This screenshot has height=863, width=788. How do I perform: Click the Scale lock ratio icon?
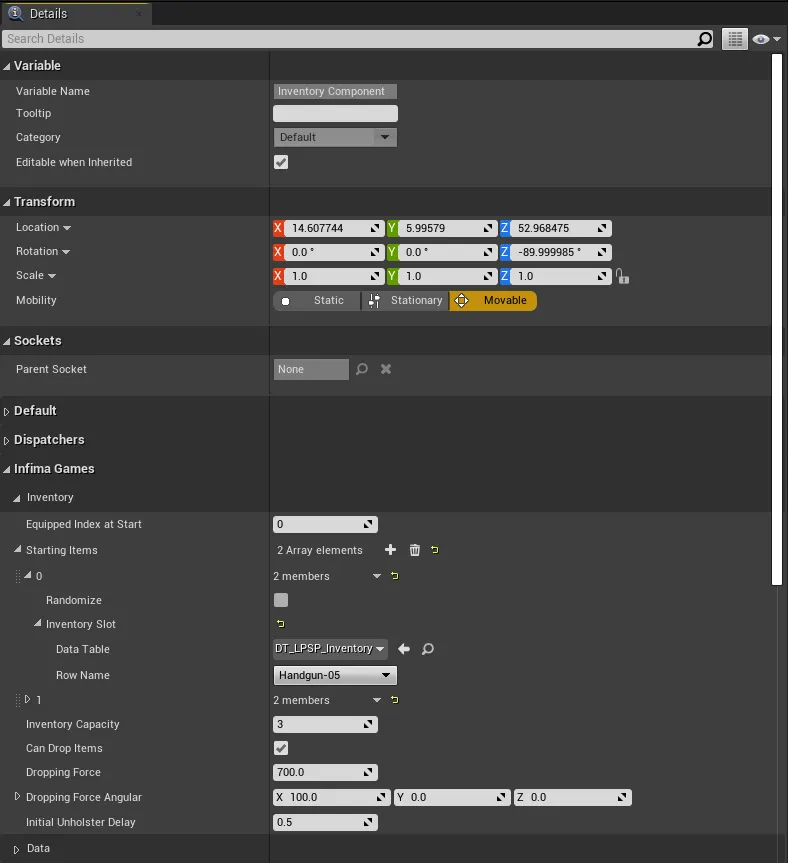[622, 277]
